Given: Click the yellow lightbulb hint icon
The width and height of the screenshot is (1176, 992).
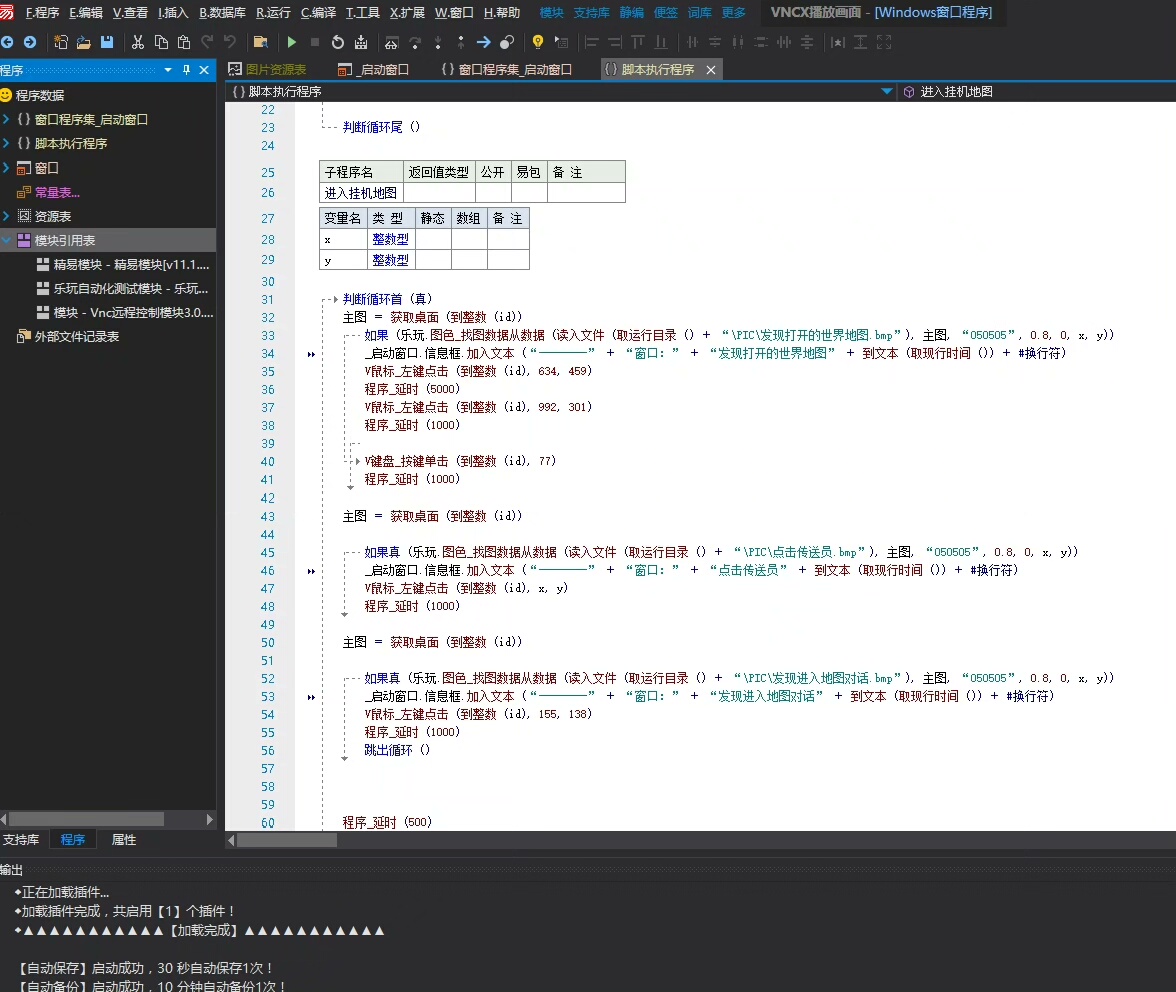Looking at the screenshot, I should pos(538,42).
